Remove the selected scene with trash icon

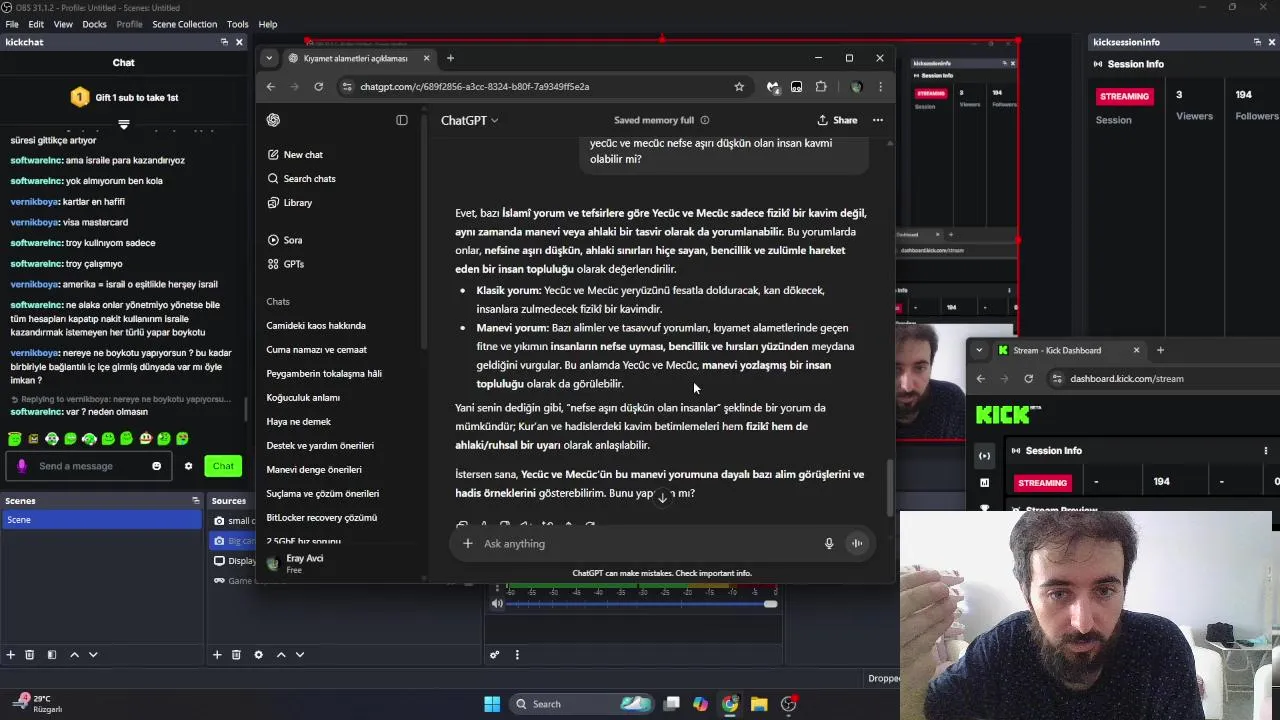pyautogui.click(x=29, y=655)
